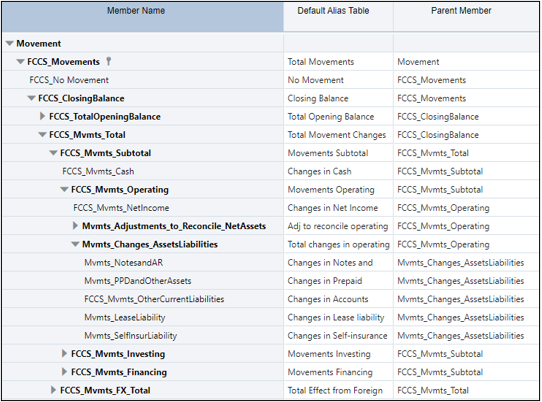Expand Mvmts_Adjustments_to_Reconcile_NetAssets node
The height and width of the screenshot is (402, 542).
75,226
